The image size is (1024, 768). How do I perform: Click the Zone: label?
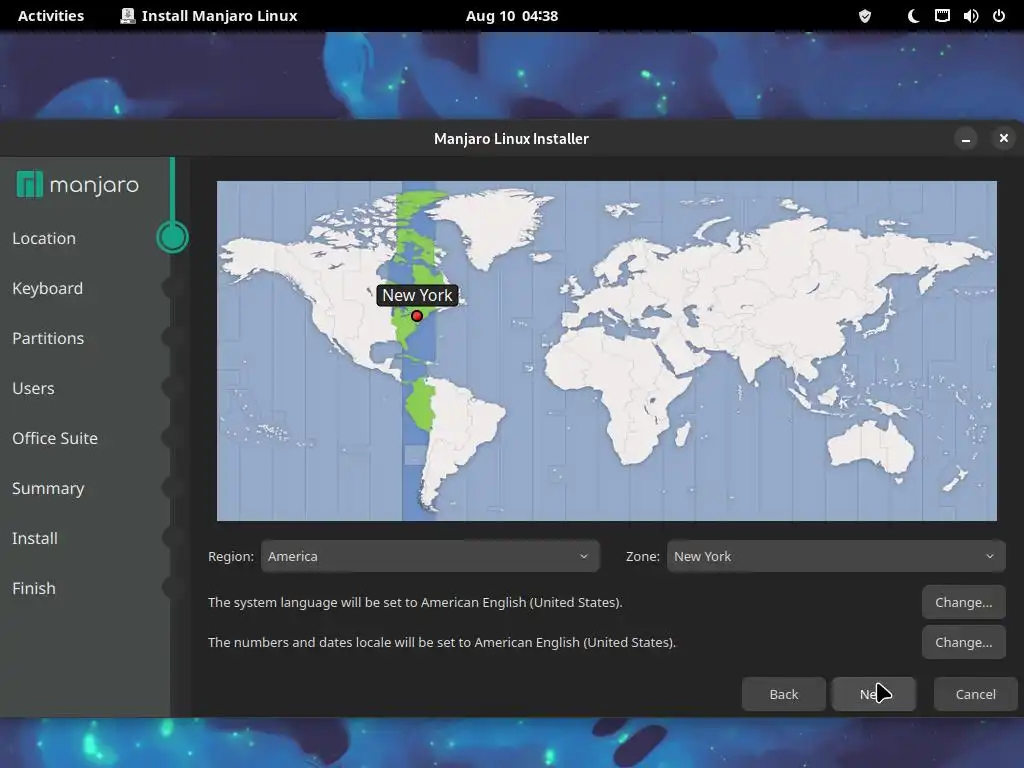[x=643, y=556]
